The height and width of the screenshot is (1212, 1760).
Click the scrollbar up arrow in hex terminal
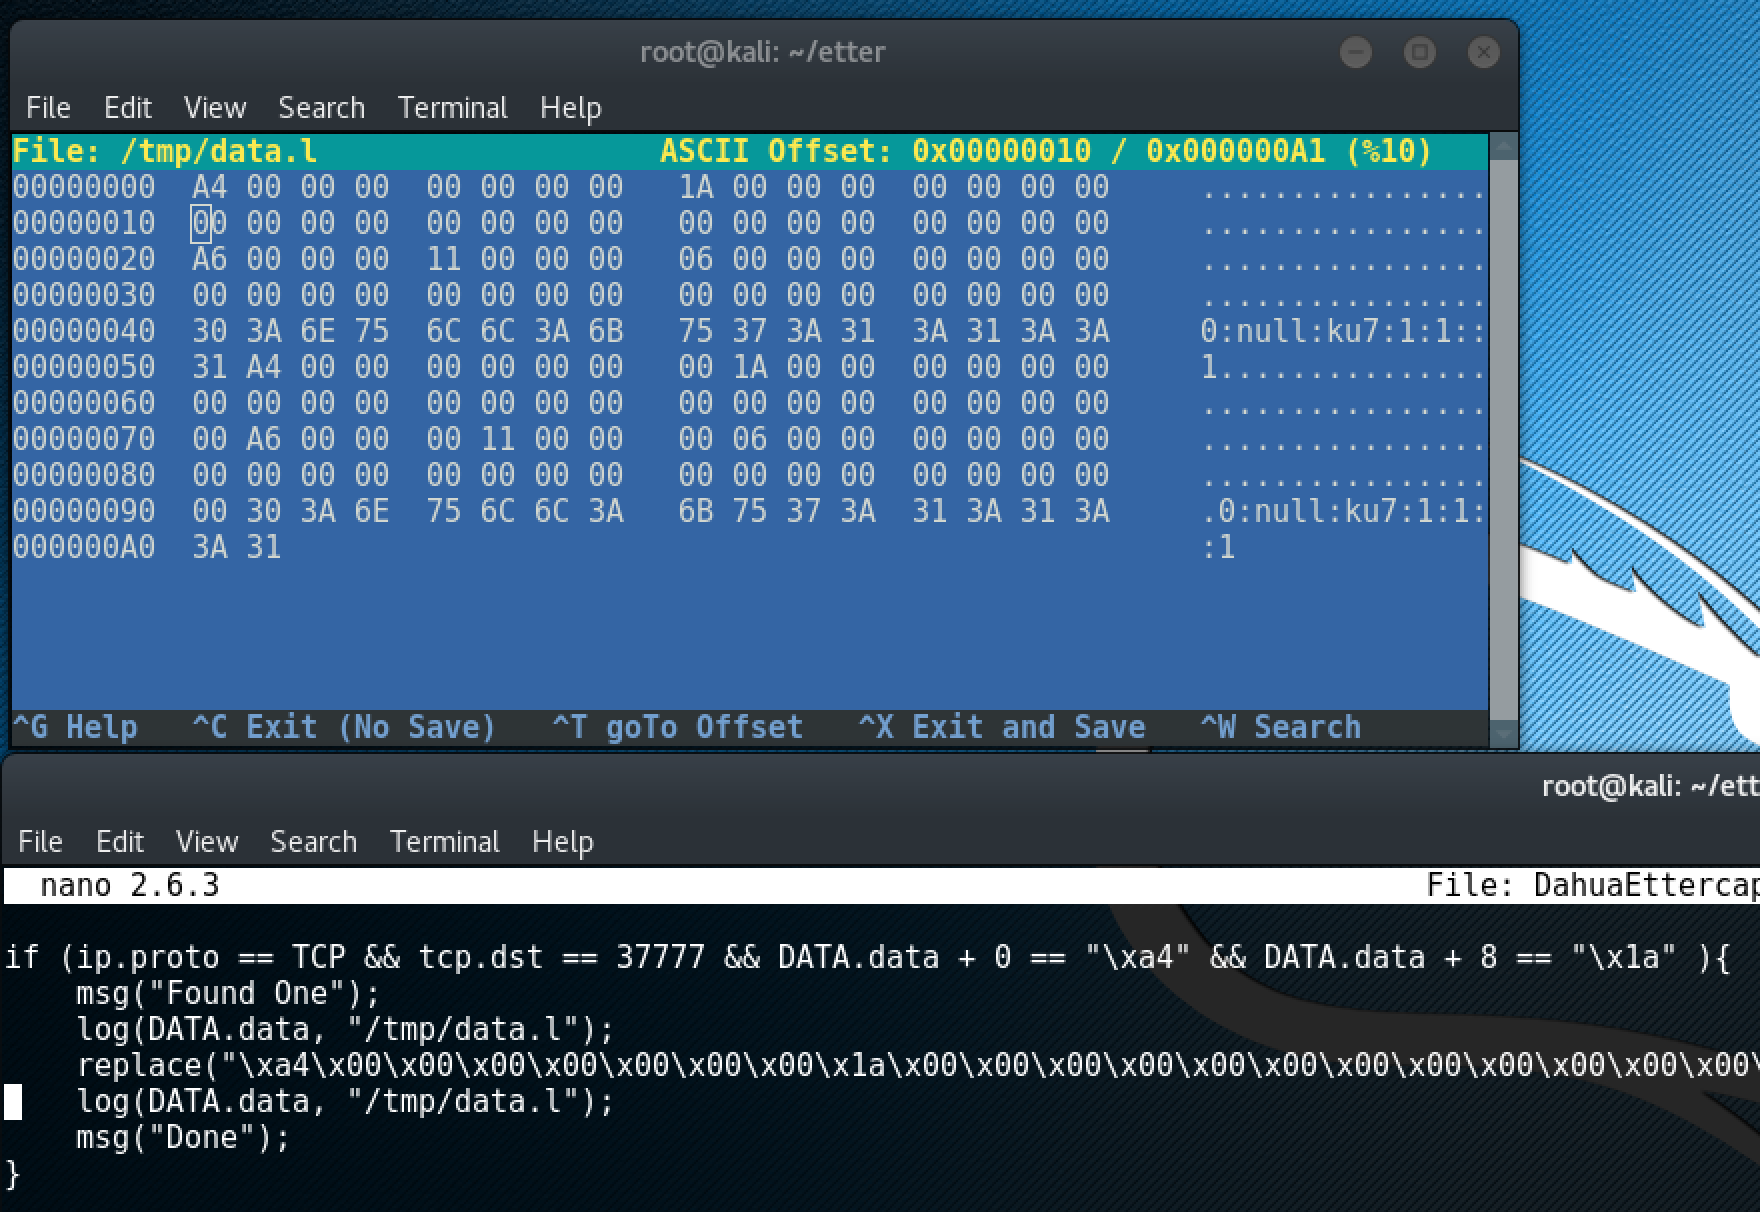[1503, 147]
